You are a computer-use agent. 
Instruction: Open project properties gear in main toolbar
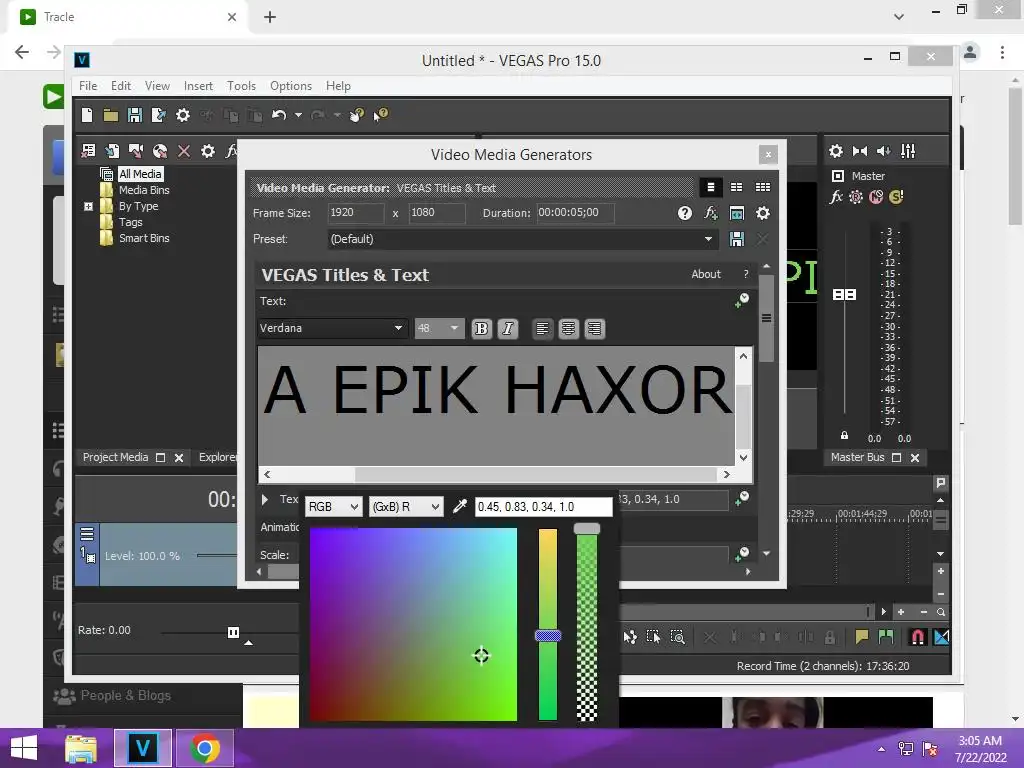tap(183, 115)
